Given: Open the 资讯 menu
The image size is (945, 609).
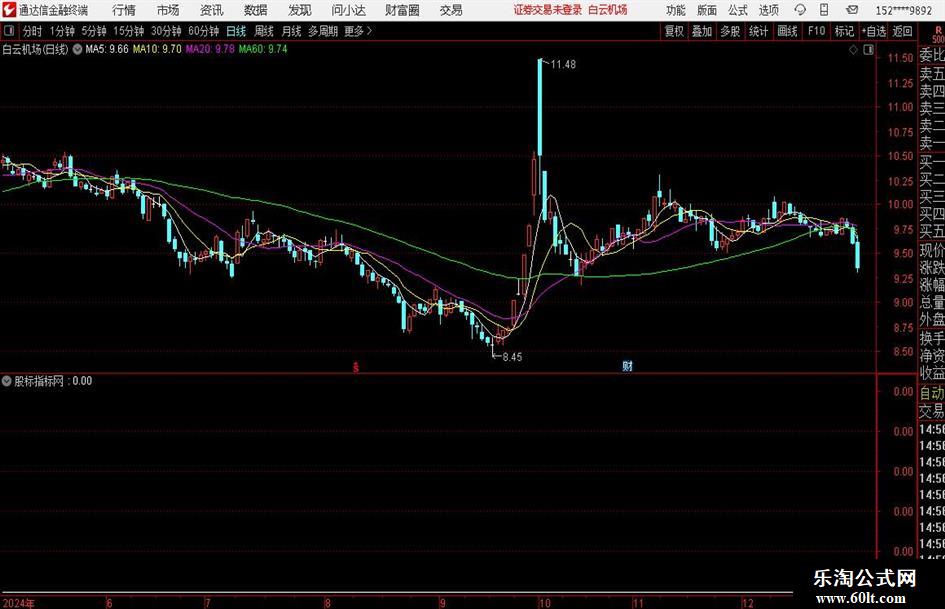Looking at the screenshot, I should (x=212, y=10).
